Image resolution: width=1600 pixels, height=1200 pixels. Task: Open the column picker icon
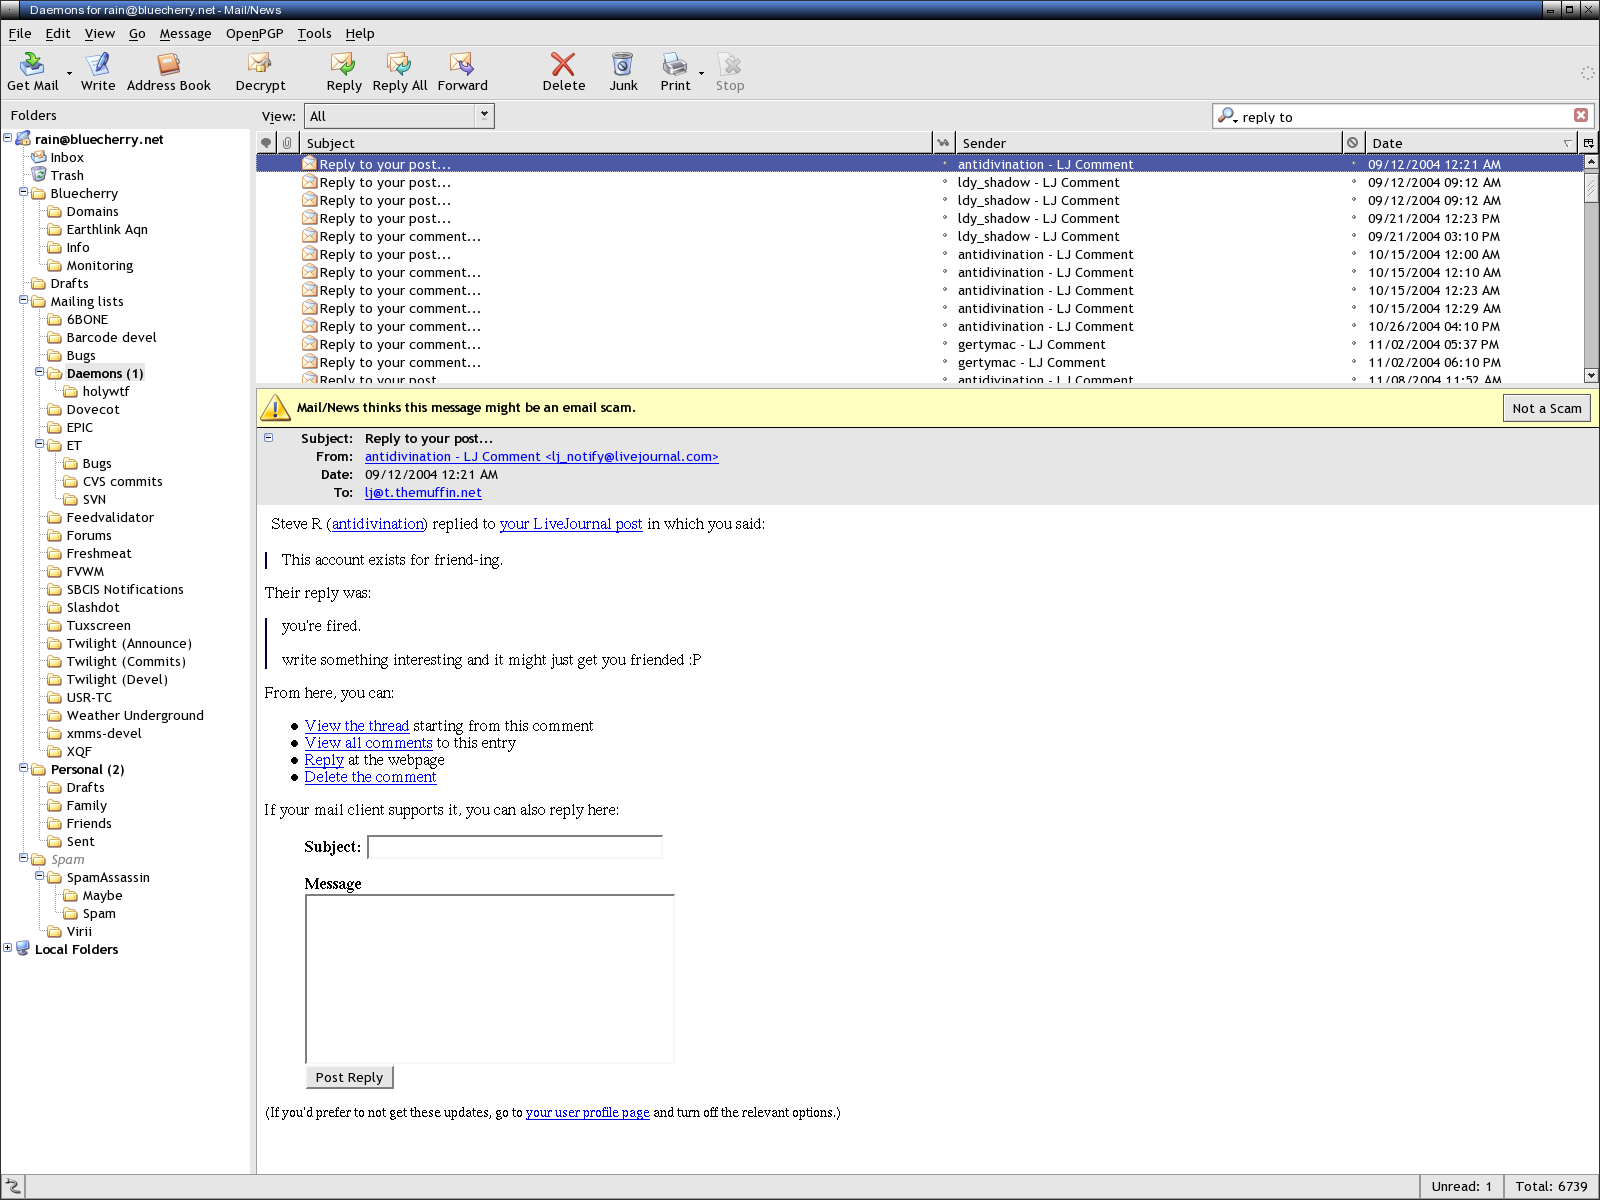click(x=1589, y=143)
